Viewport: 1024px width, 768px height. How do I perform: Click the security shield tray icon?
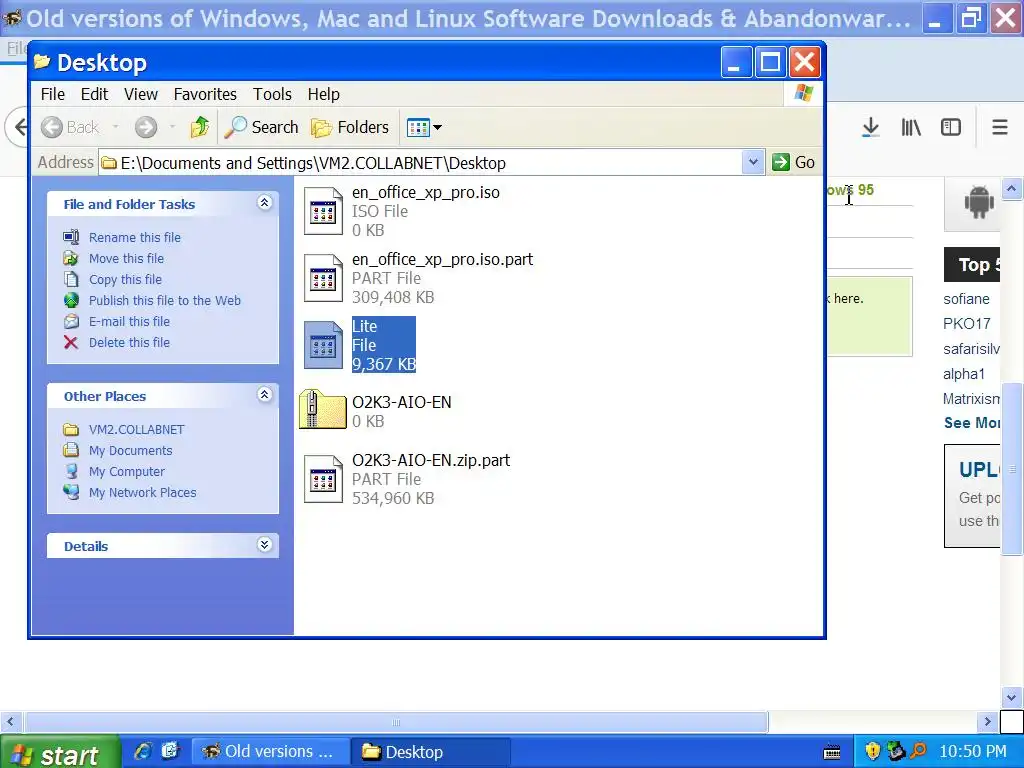pos(872,752)
